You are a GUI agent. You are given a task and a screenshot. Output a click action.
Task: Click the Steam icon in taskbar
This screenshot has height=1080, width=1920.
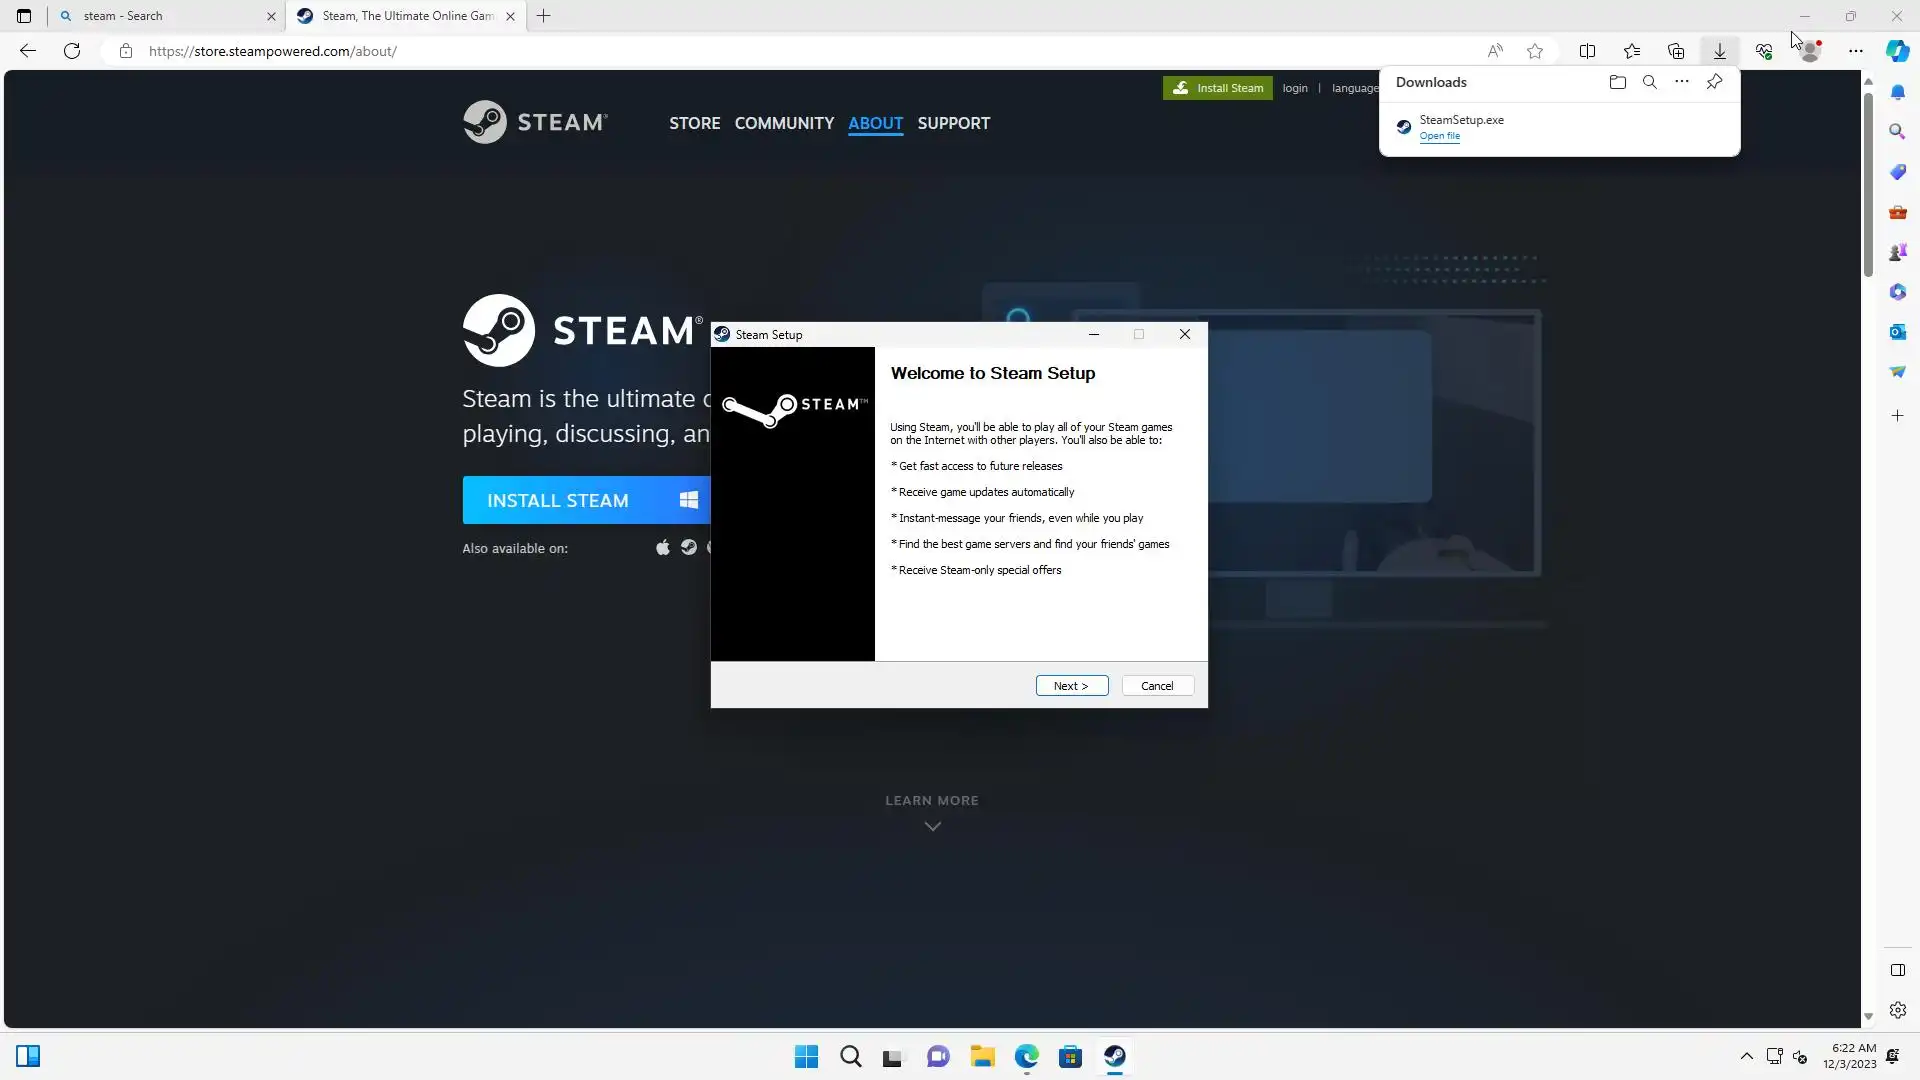1114,1056
